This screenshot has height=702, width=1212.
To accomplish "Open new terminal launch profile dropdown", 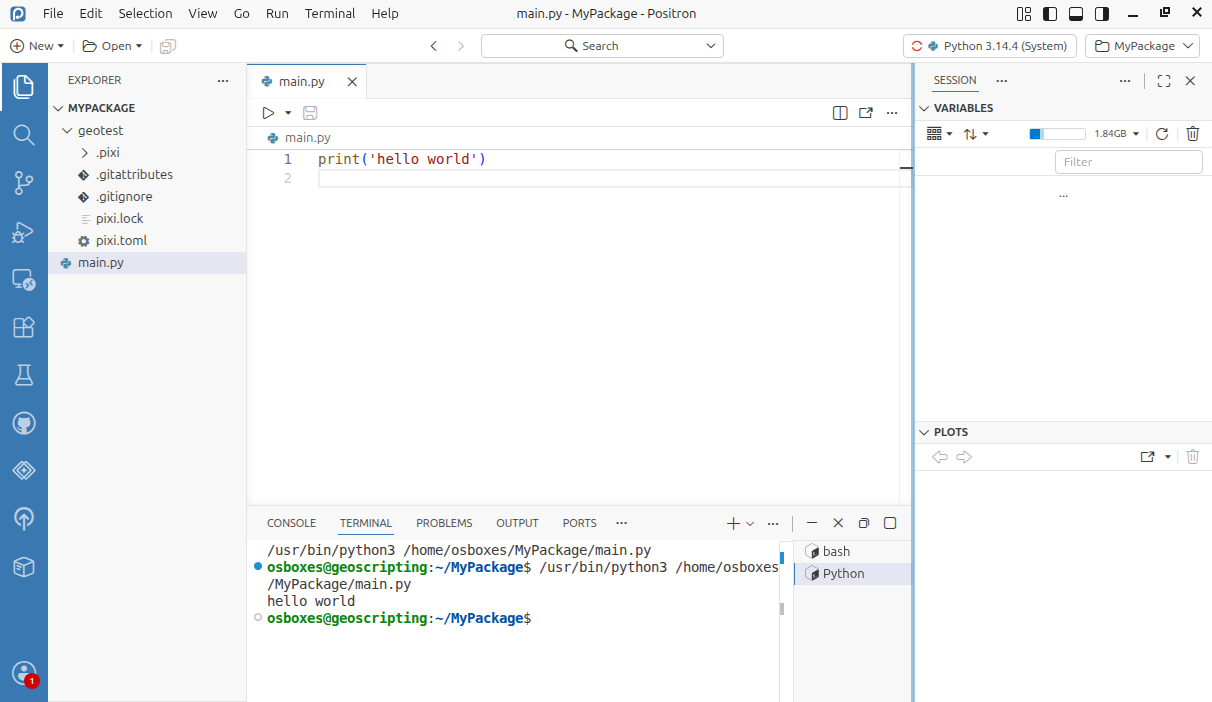I will (x=750, y=524).
